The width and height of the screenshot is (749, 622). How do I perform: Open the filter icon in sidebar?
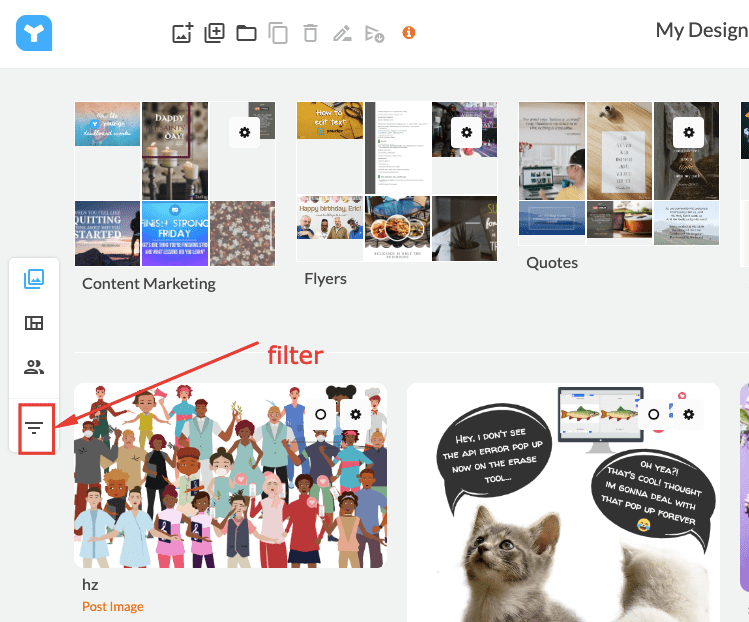click(35, 428)
